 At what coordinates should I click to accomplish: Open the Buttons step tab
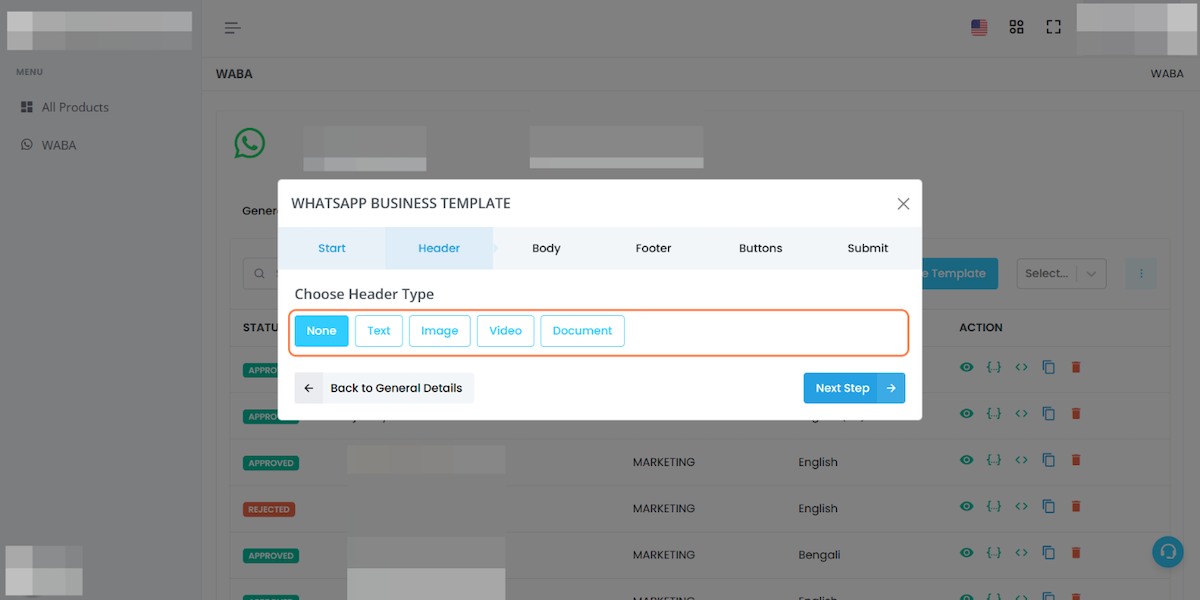coord(760,248)
